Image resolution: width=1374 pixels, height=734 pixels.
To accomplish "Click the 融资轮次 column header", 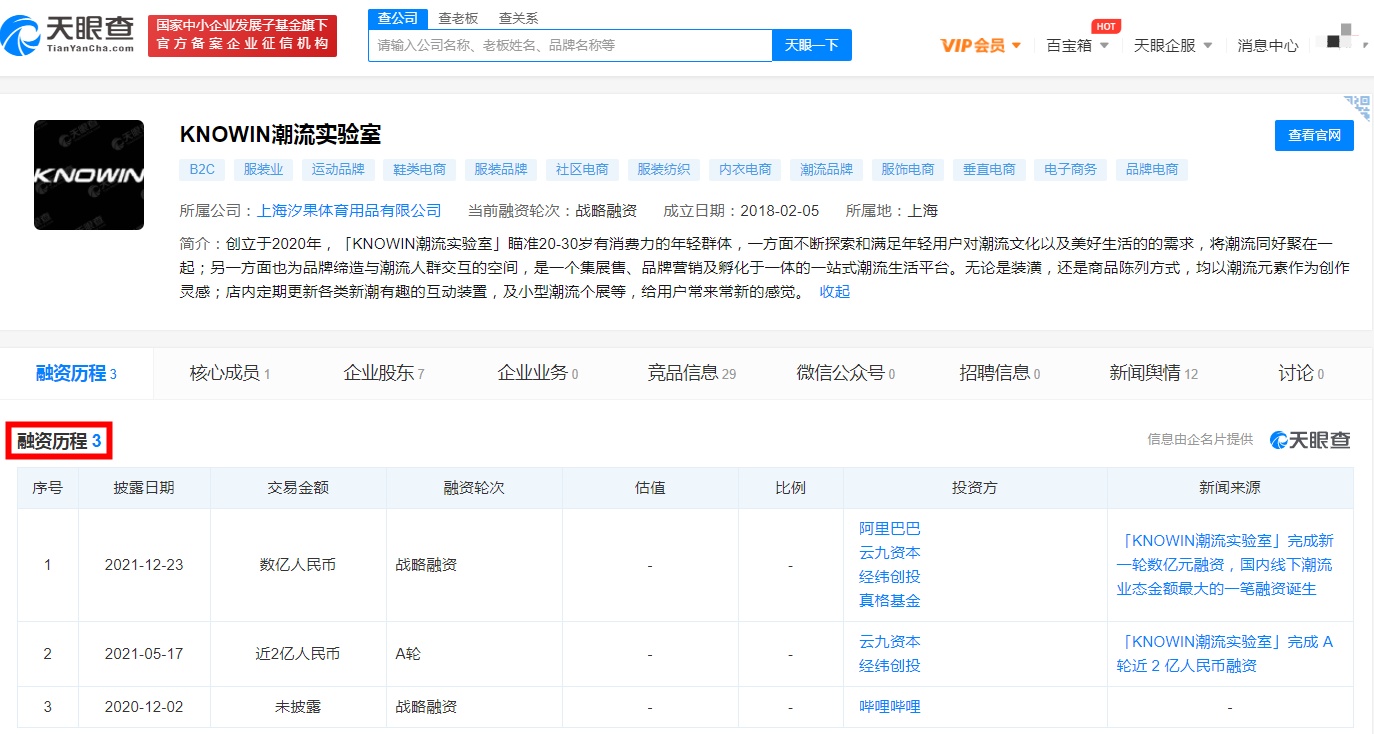I will pos(474,488).
